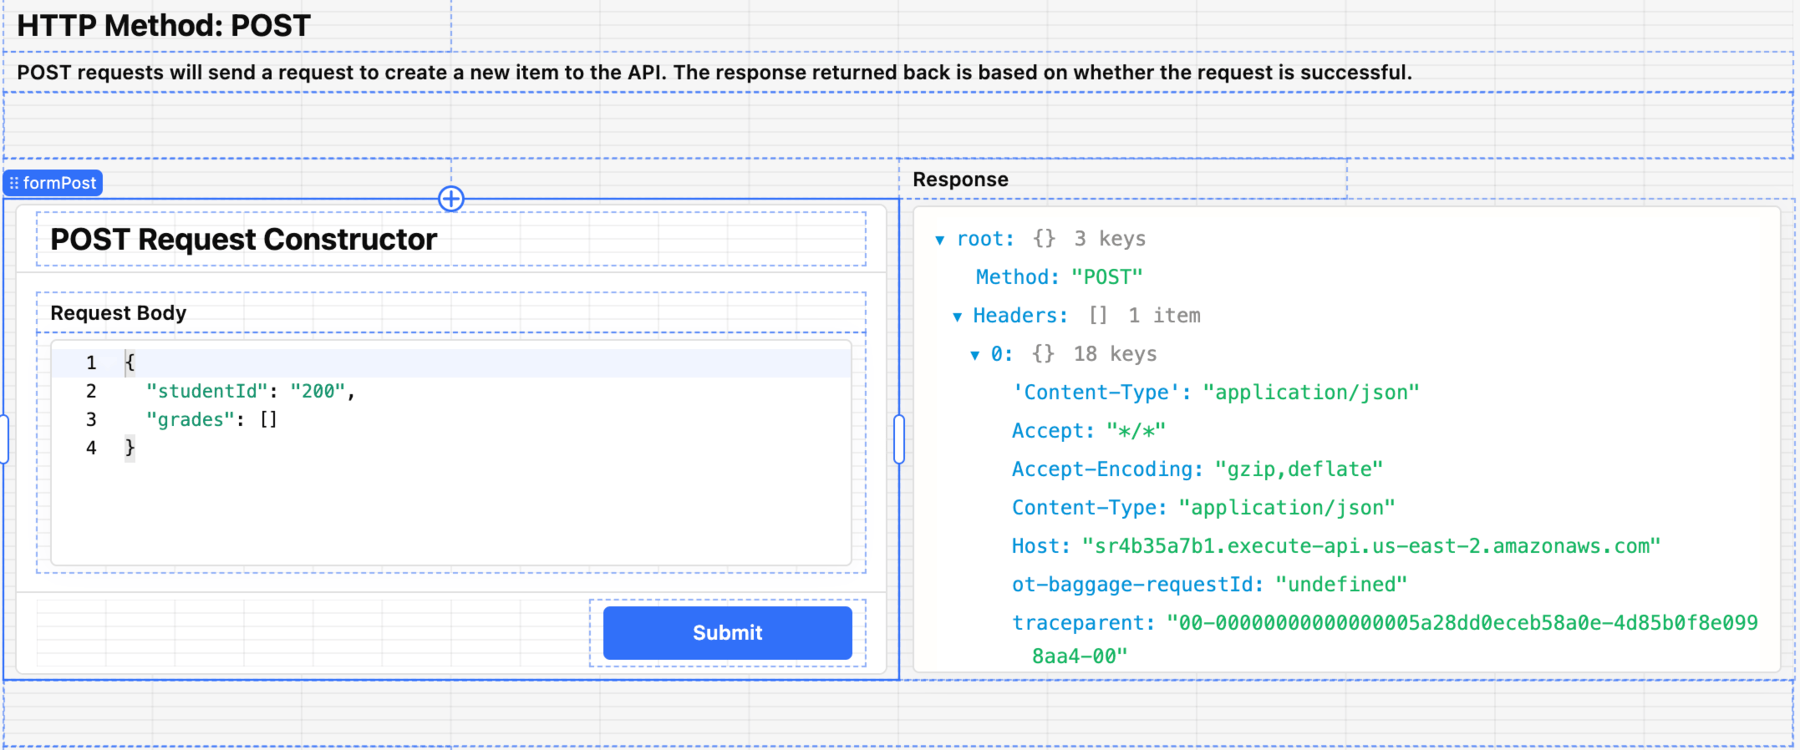The height and width of the screenshot is (750, 1800).
Task: Click the POST Request Constructor heading
Action: [243, 239]
